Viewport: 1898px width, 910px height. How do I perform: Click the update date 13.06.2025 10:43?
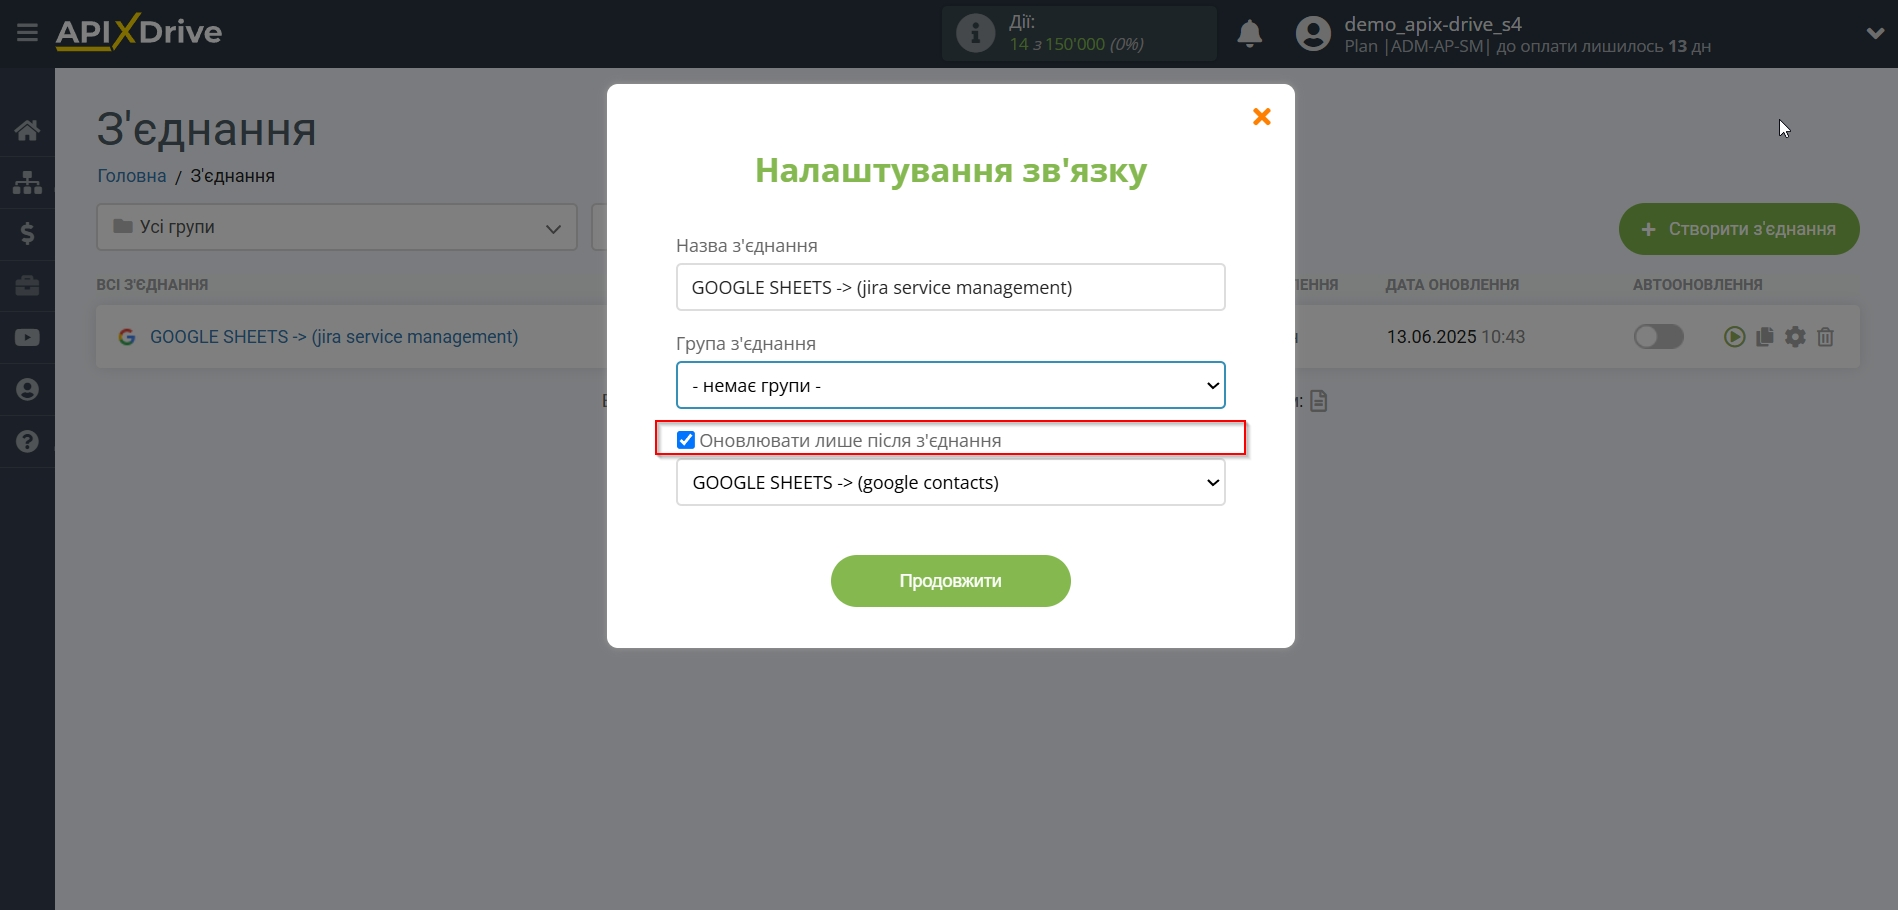(1456, 337)
